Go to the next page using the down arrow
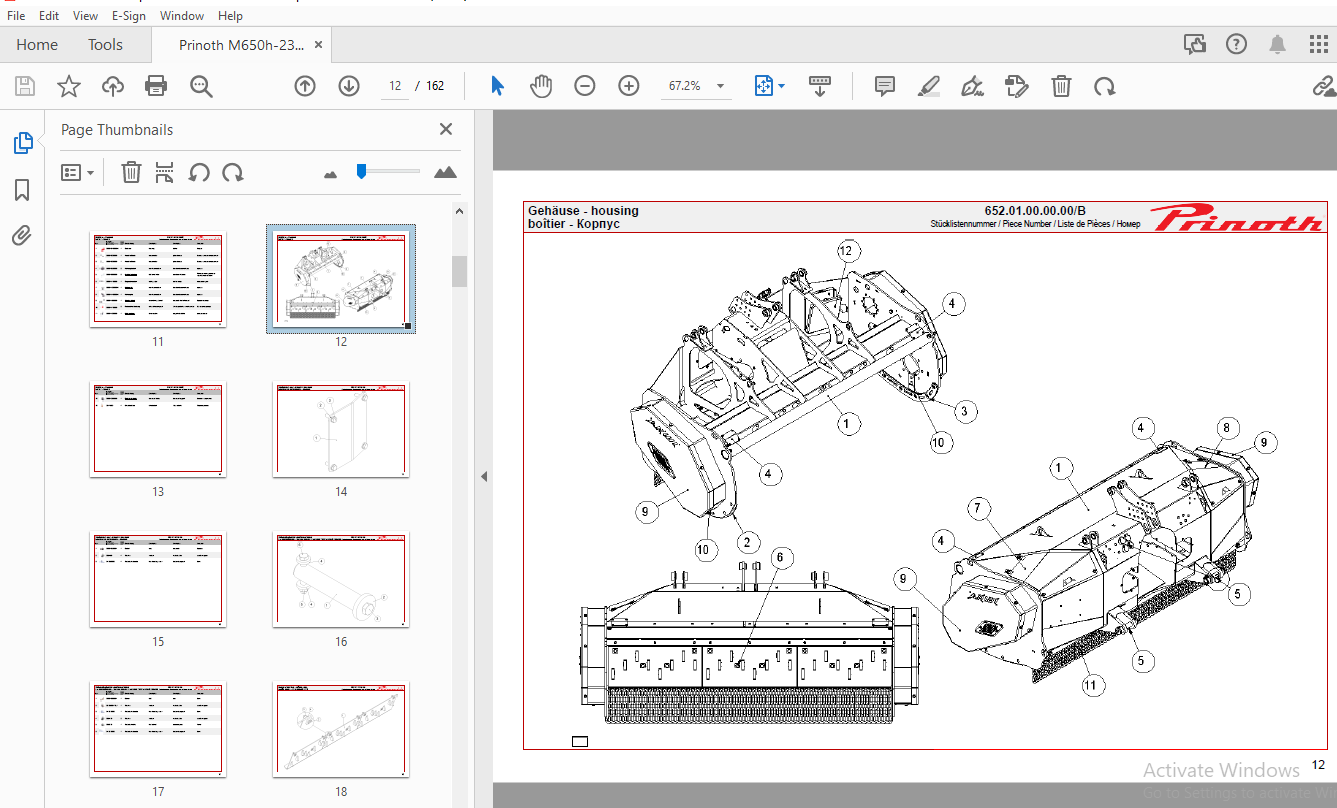Viewport: 1337px width, 808px height. 349,86
